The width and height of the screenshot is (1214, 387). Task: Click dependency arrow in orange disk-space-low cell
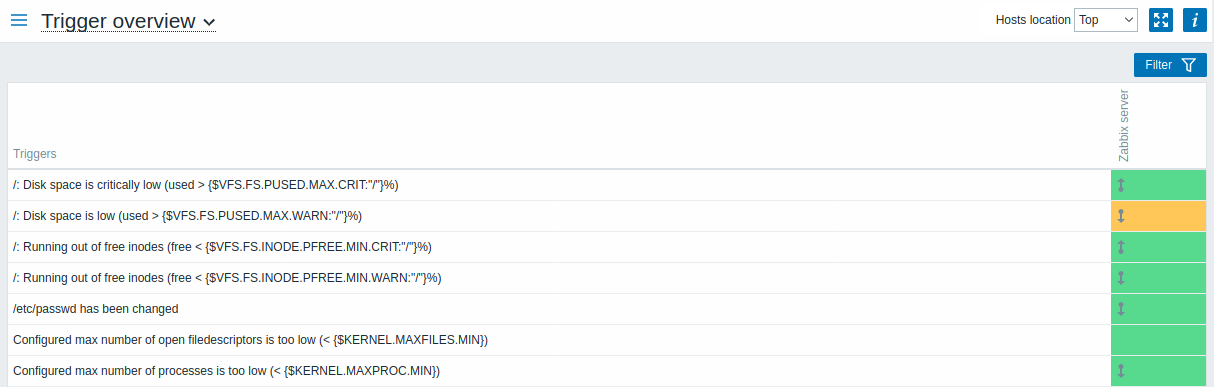tap(1121, 216)
